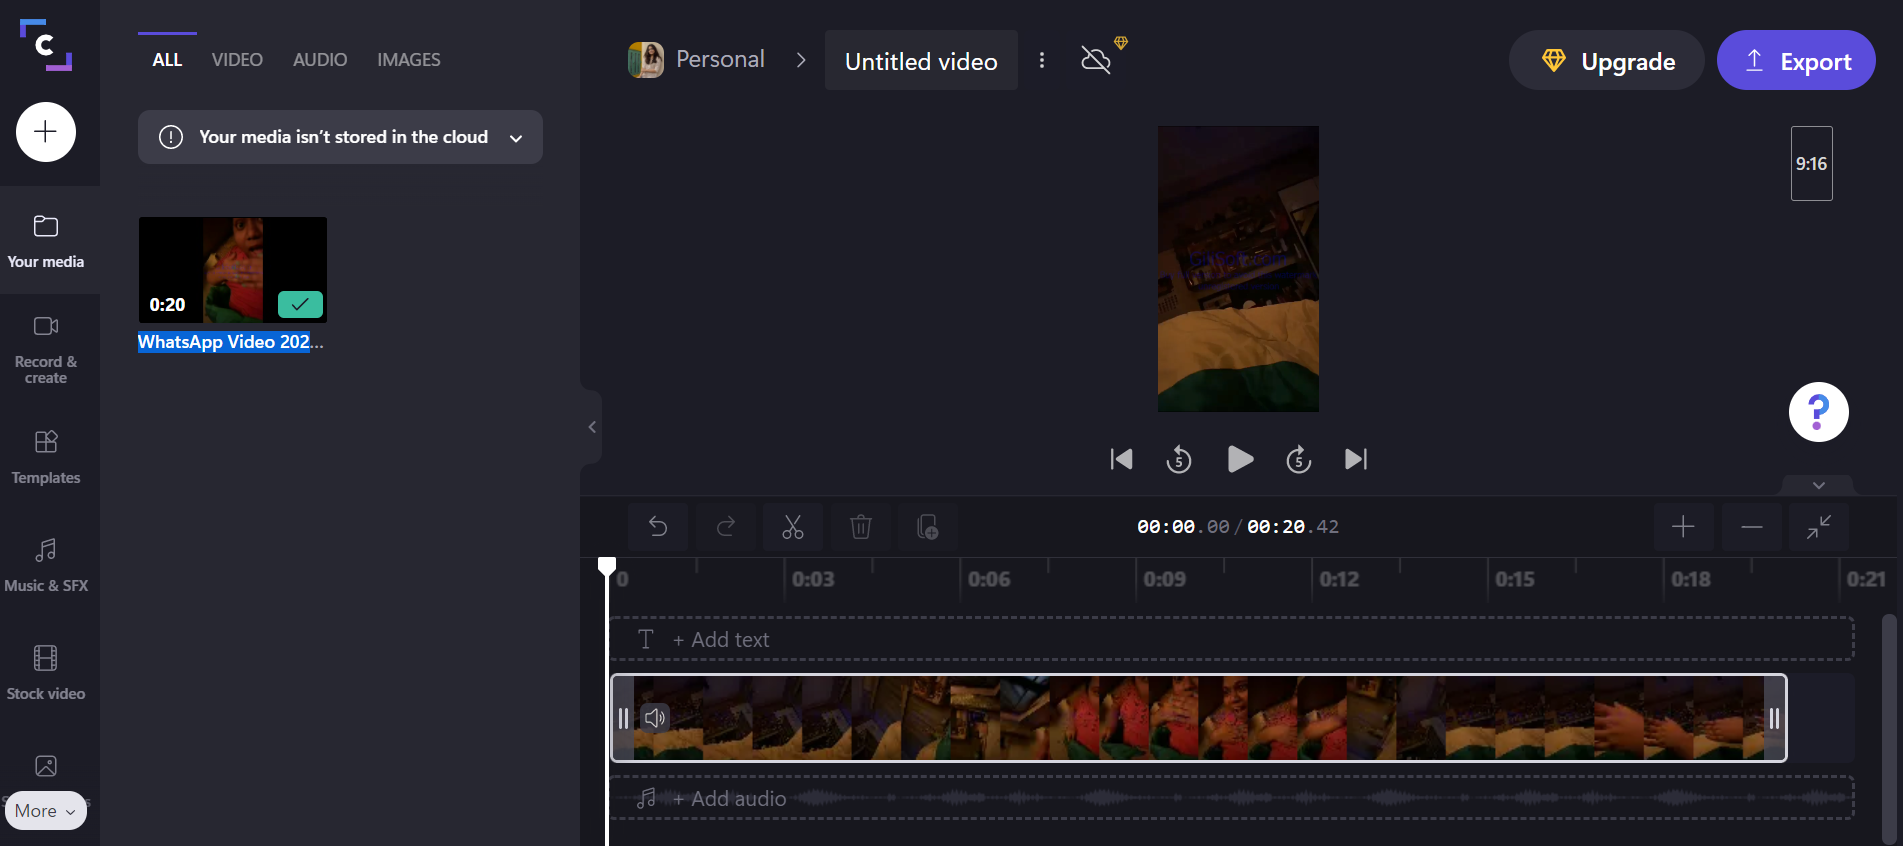The image size is (1903, 846).
Task: Click the timeline playhead marker
Action: pos(607,567)
